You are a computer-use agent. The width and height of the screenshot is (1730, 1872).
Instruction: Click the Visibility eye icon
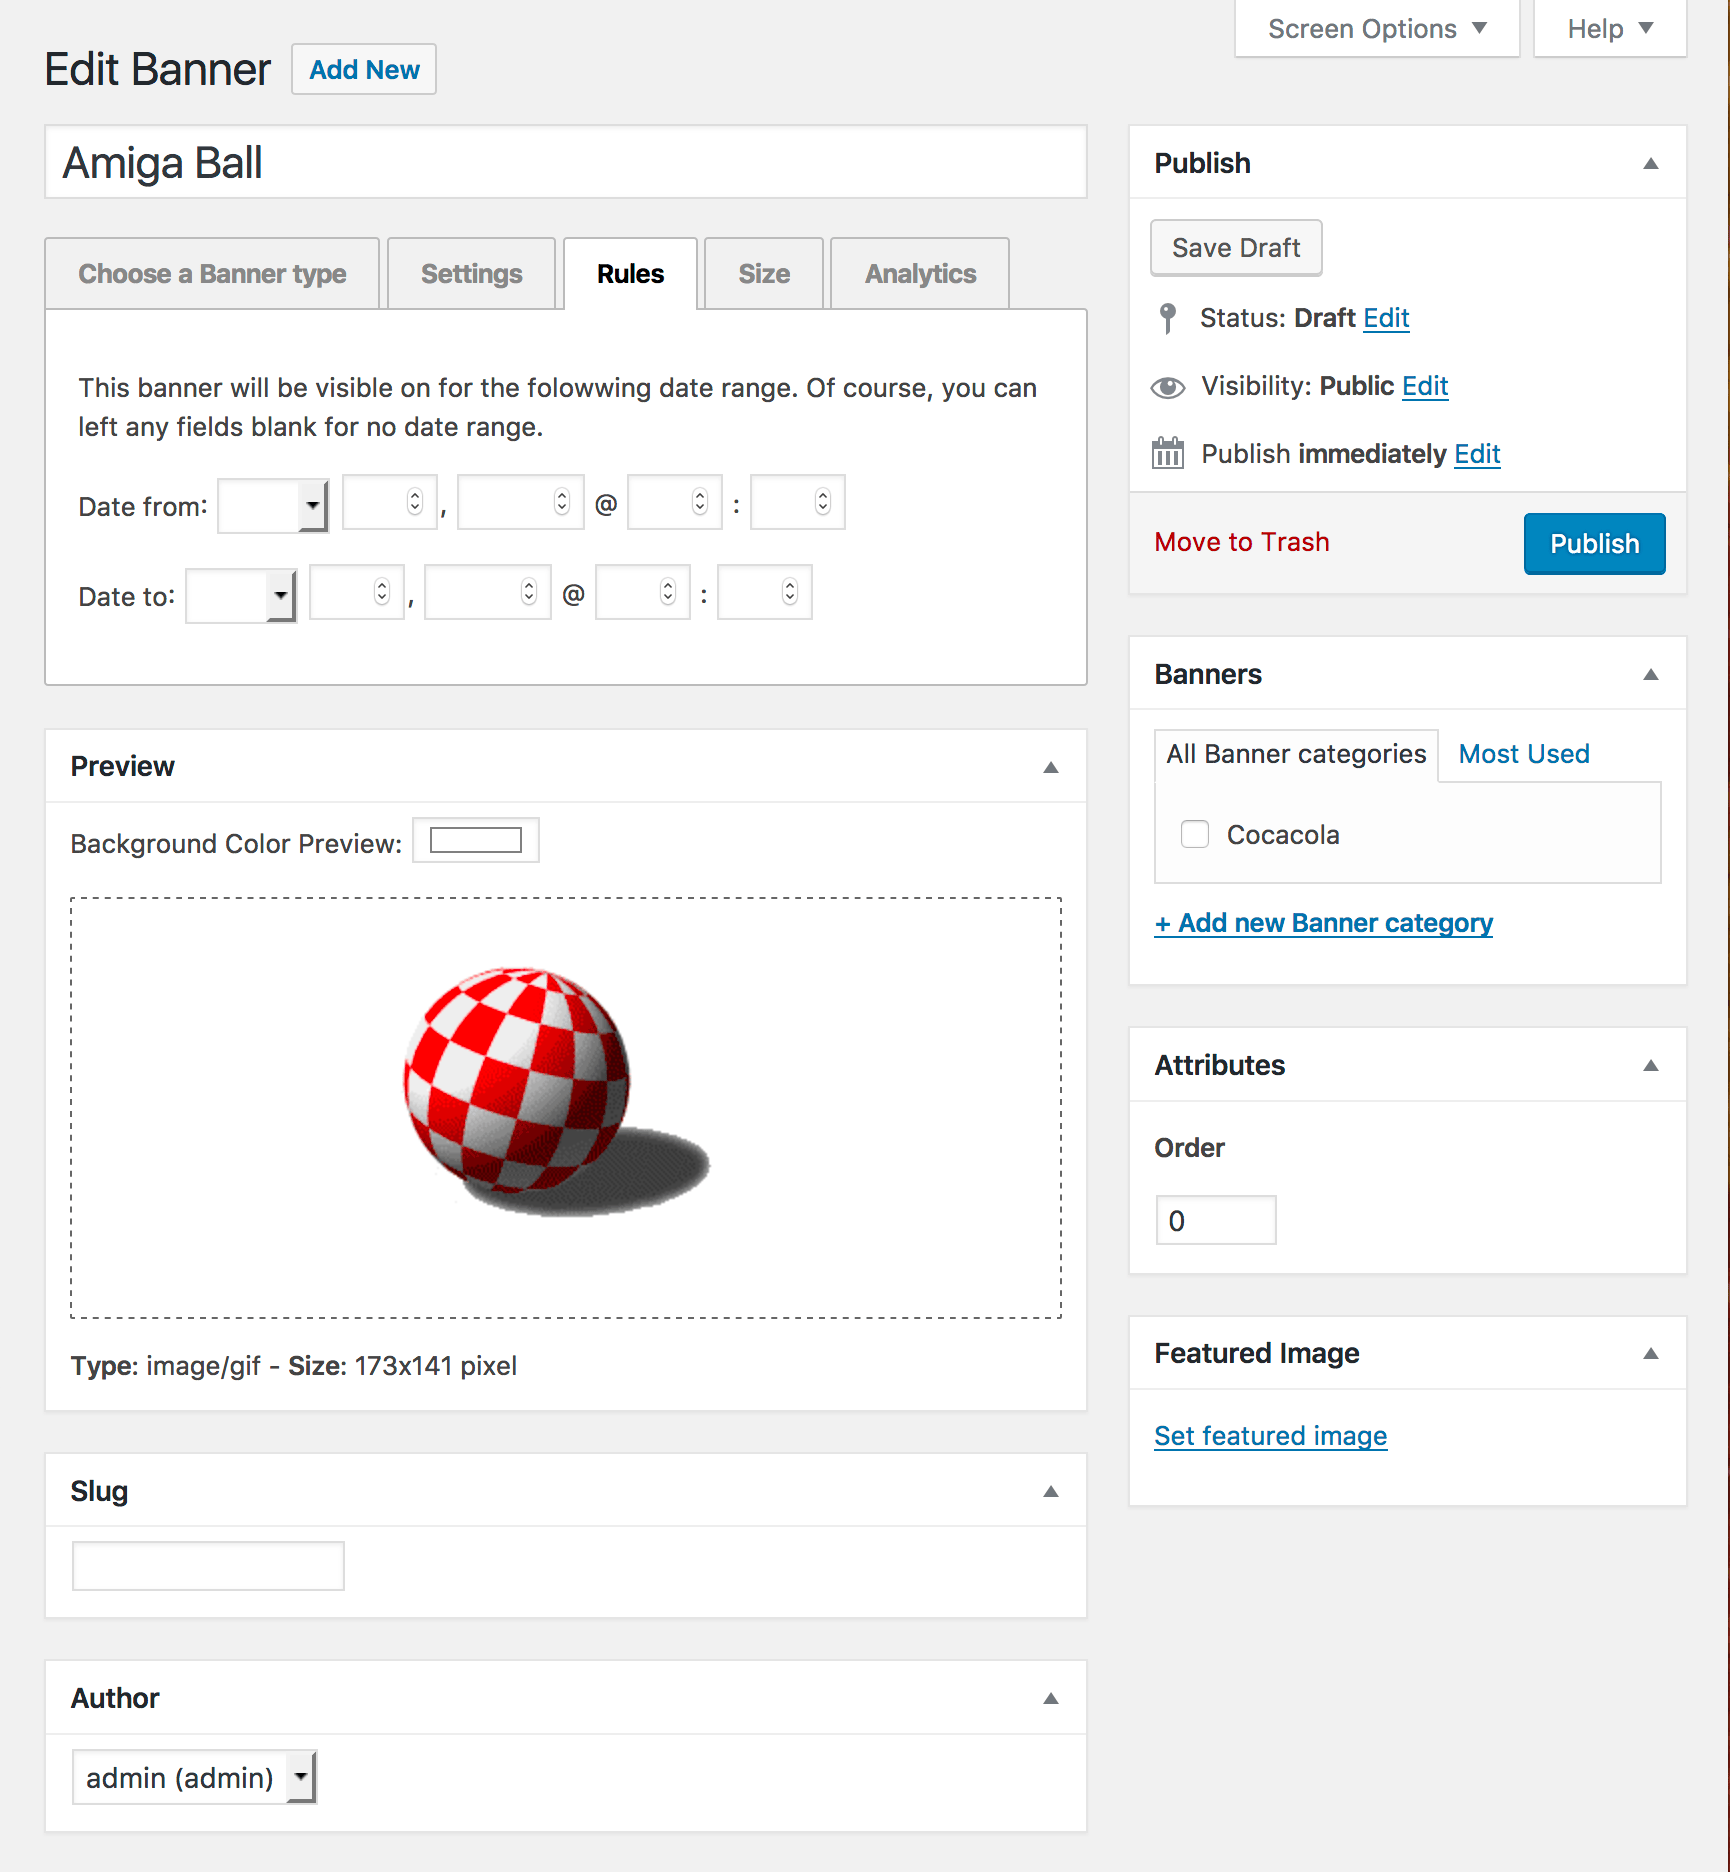tap(1167, 387)
